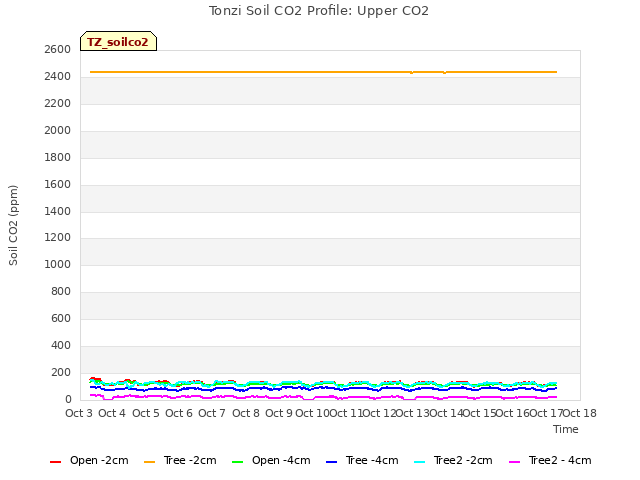
Task: Click the magenta Tree2 - 4cm legend swatch
Action: pos(515,462)
